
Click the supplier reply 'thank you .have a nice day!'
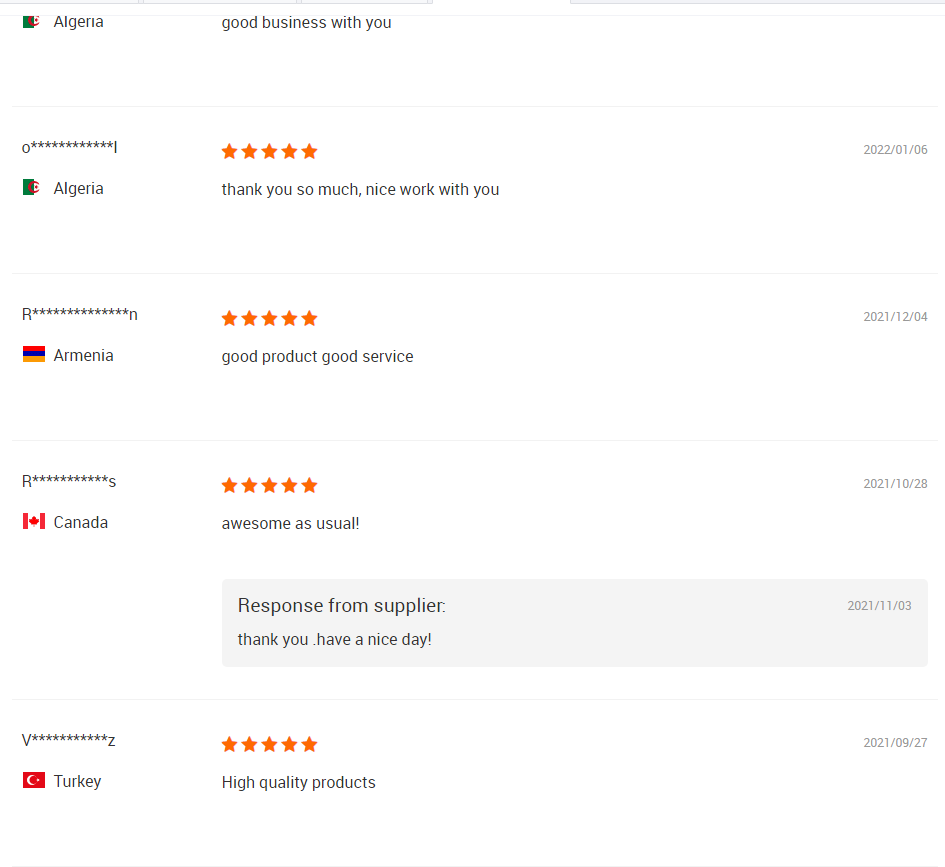tap(334, 639)
